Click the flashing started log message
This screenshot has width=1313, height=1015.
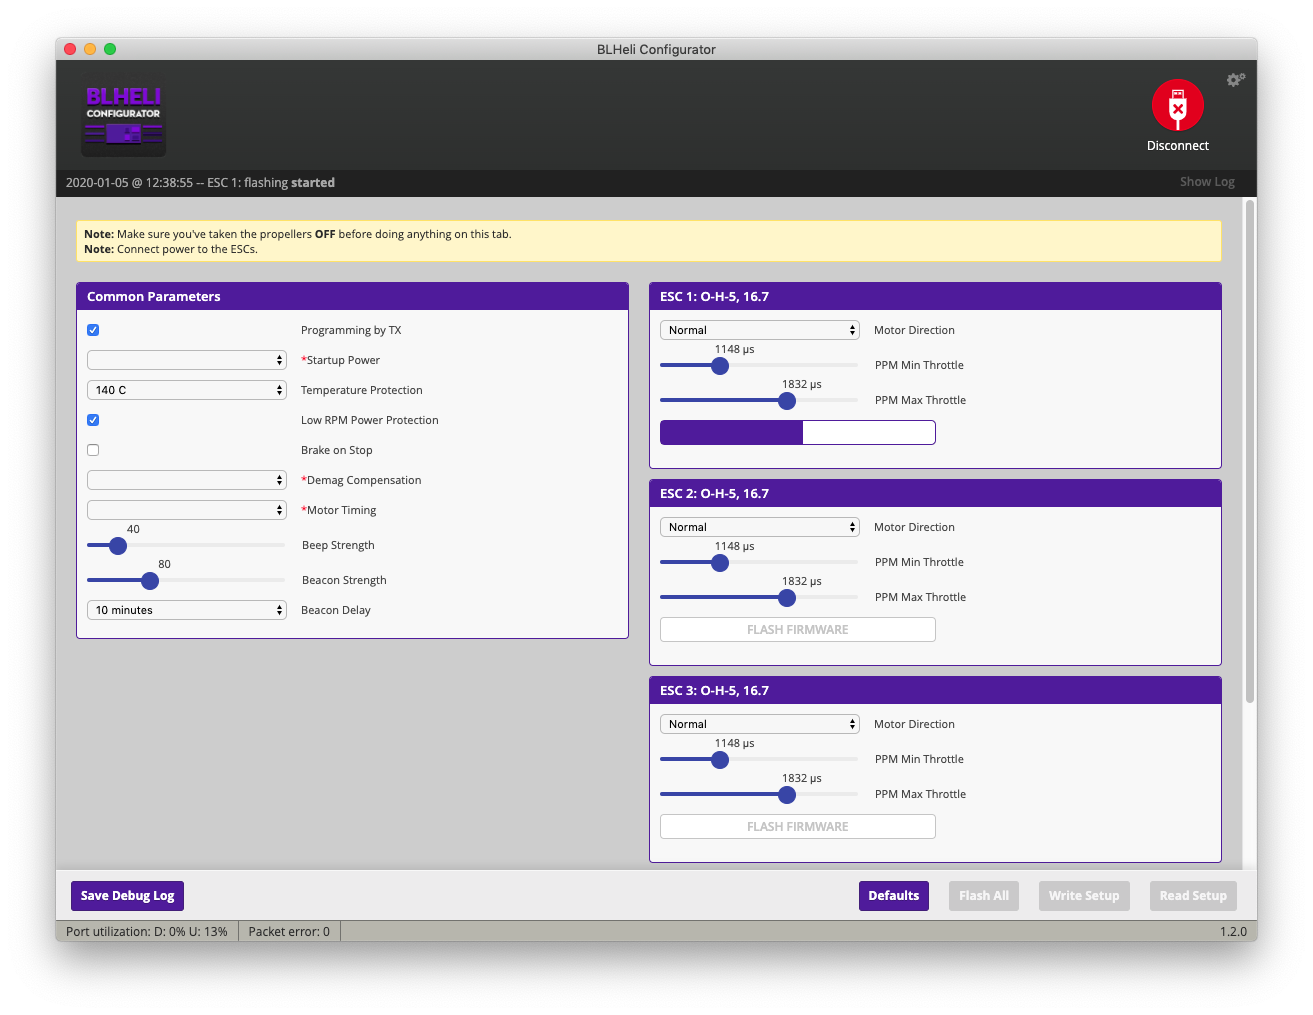[x=200, y=183]
